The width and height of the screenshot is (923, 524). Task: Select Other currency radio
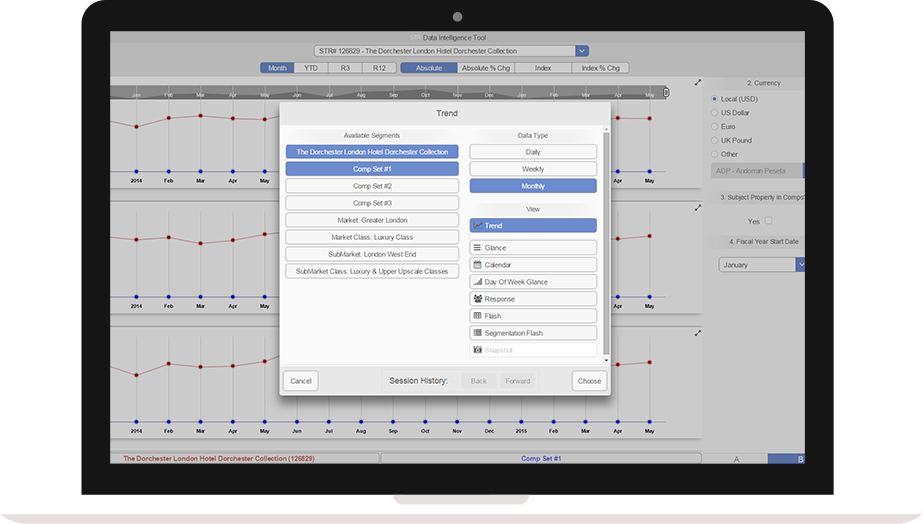point(714,154)
